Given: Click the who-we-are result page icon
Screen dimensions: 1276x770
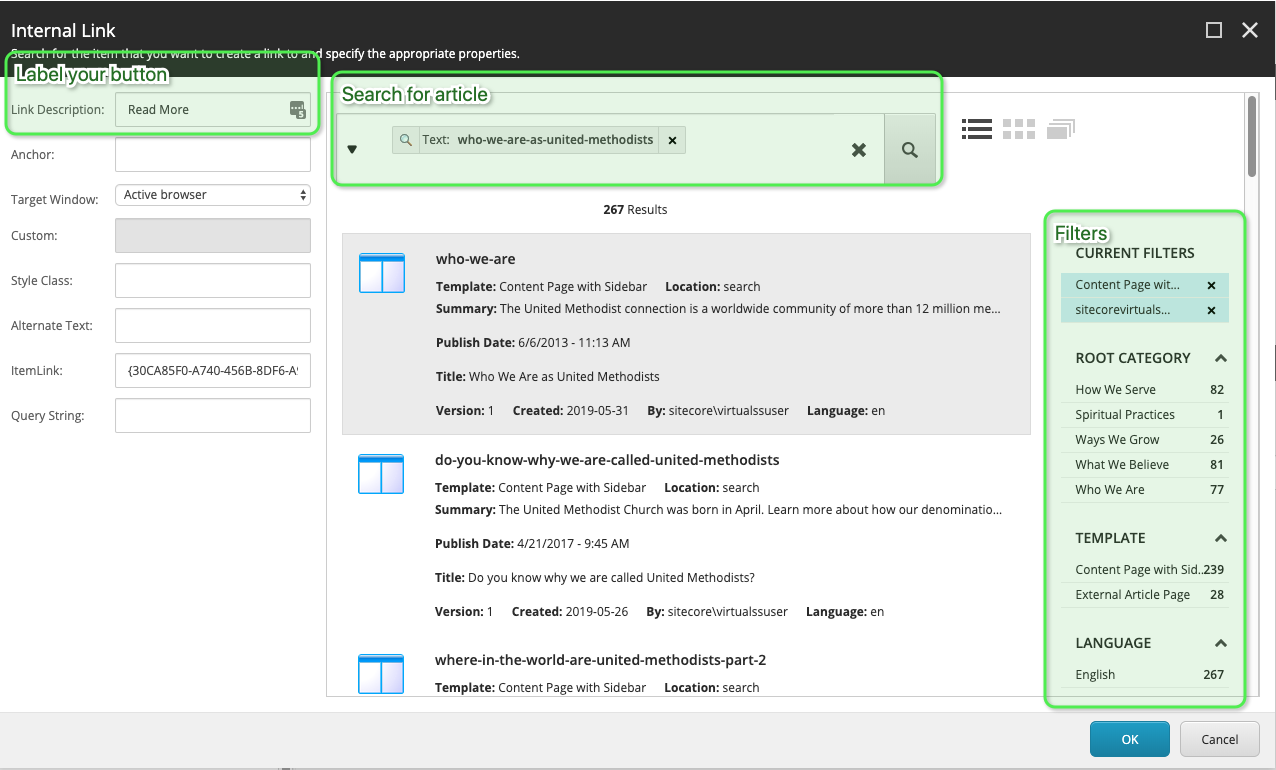Looking at the screenshot, I should 381,273.
